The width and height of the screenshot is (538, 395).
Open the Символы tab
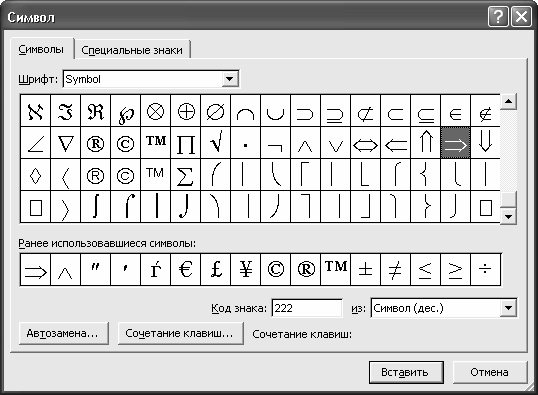pyautogui.click(x=41, y=49)
